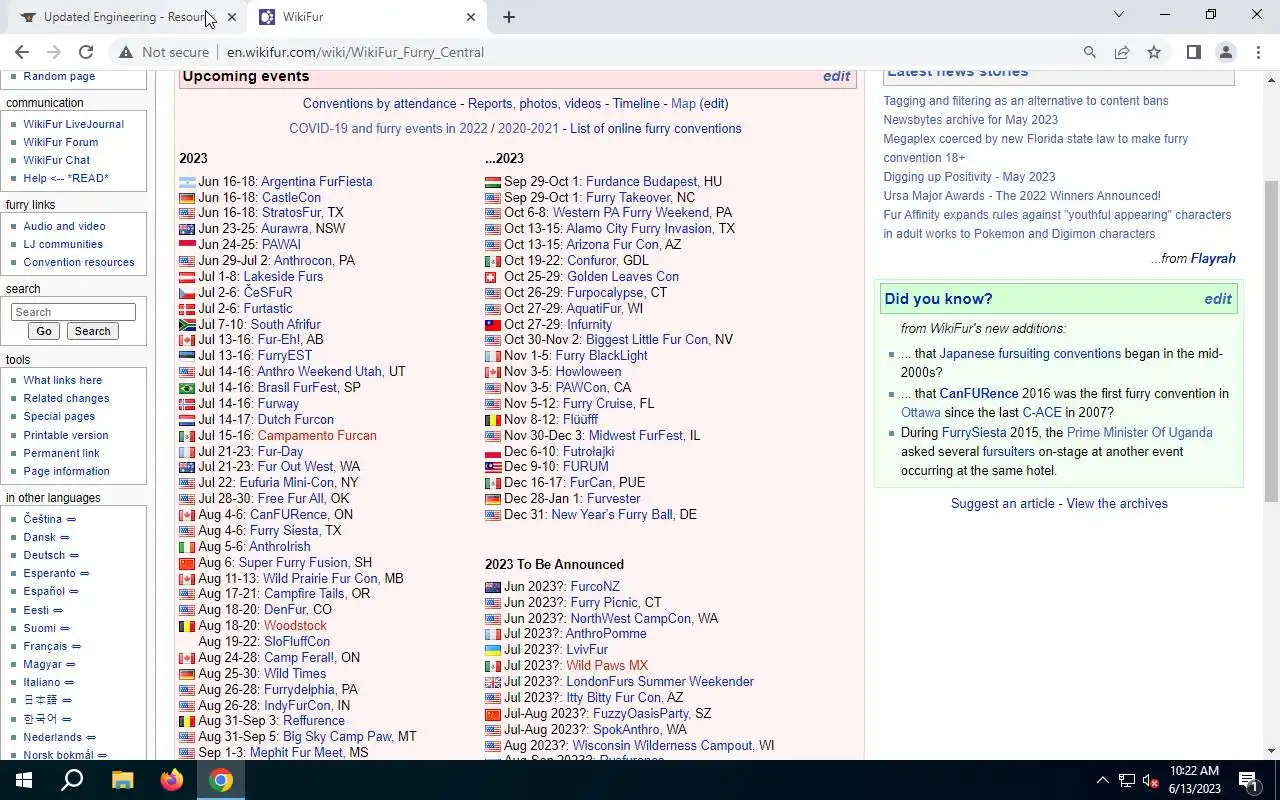Viewport: 1280px width, 800px height.
Task: Open the Windows Start menu
Action: tap(24, 780)
